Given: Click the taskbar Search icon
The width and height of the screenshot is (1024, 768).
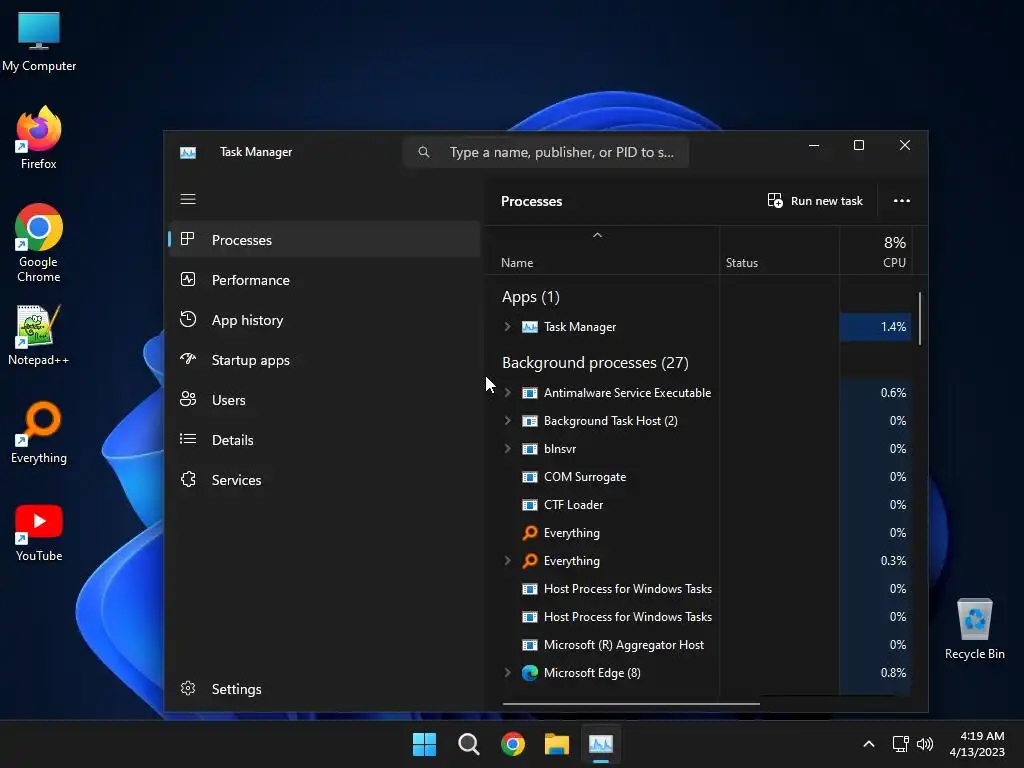Looking at the screenshot, I should coord(469,744).
